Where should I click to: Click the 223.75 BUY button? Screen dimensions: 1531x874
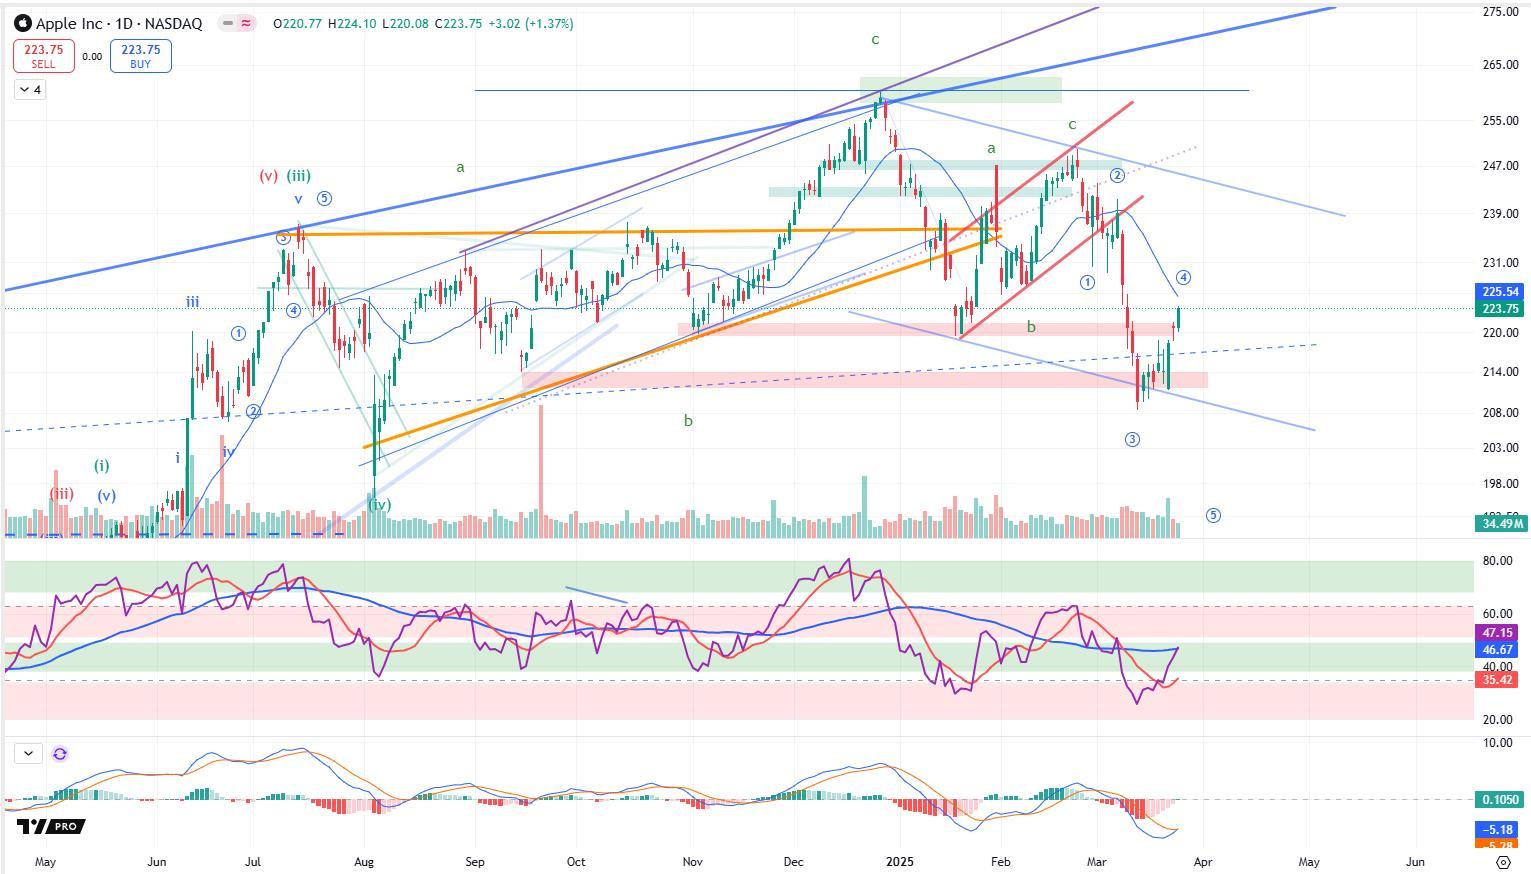pyautogui.click(x=140, y=56)
